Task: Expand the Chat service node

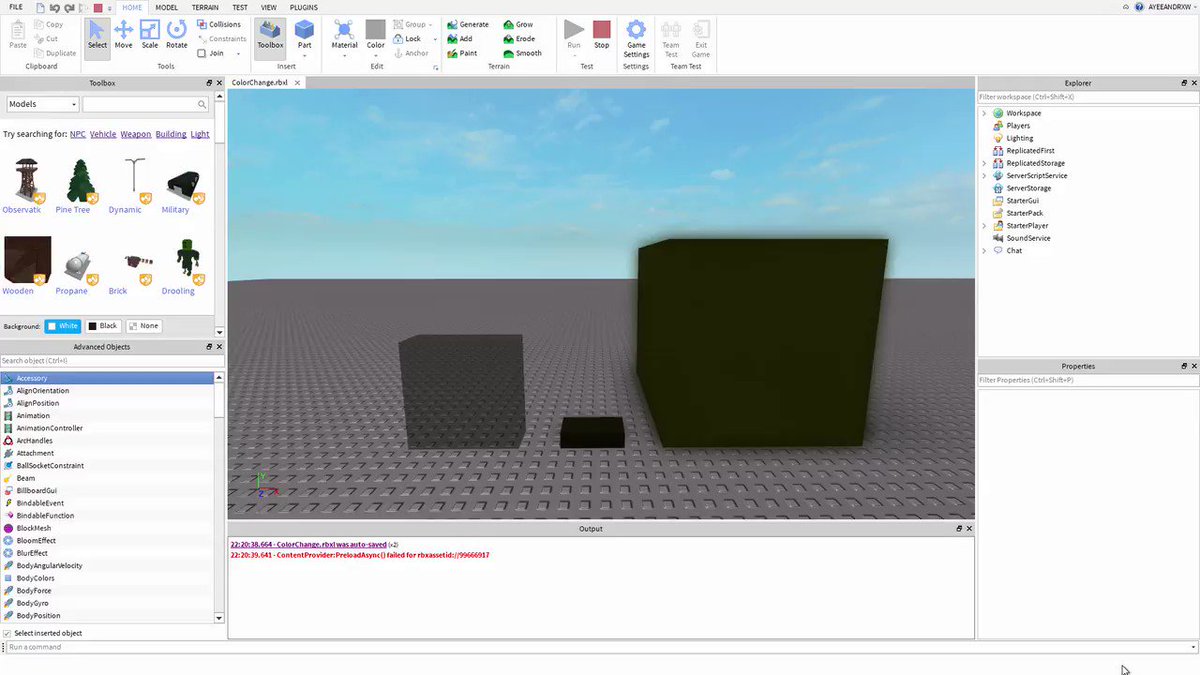Action: point(984,251)
